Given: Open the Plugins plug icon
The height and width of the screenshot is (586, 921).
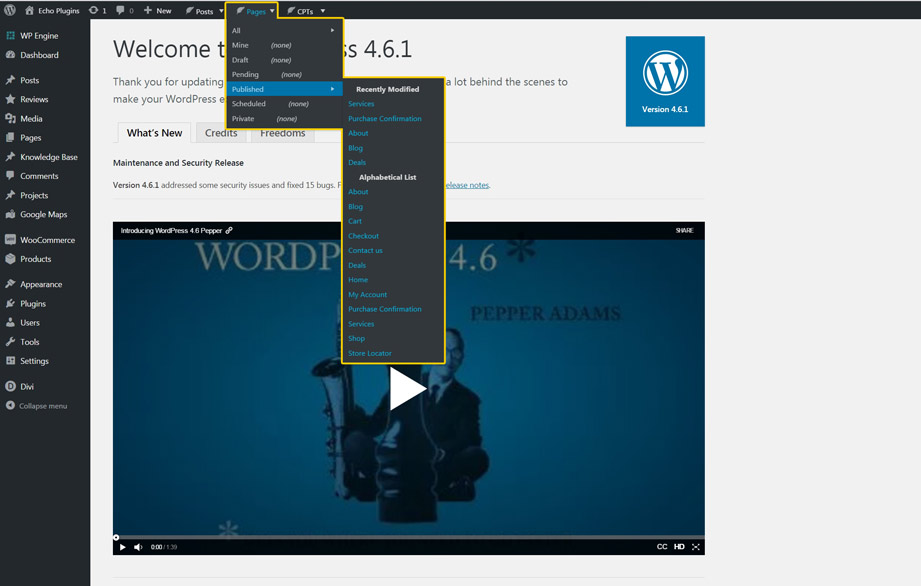Looking at the screenshot, I should [x=10, y=304].
